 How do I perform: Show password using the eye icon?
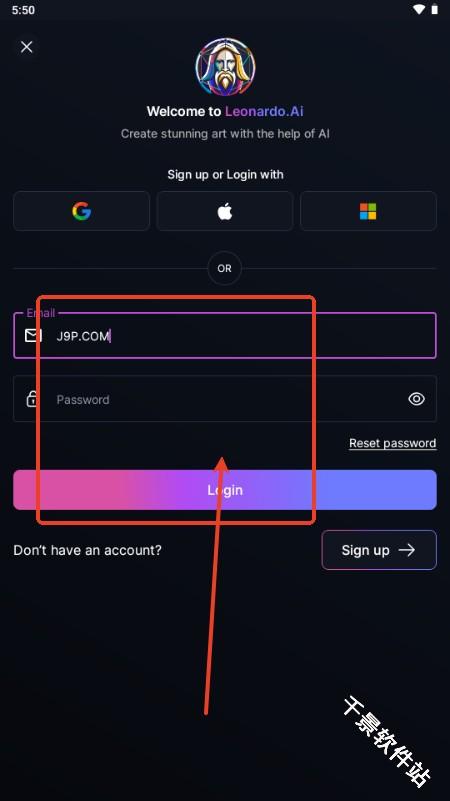417,399
